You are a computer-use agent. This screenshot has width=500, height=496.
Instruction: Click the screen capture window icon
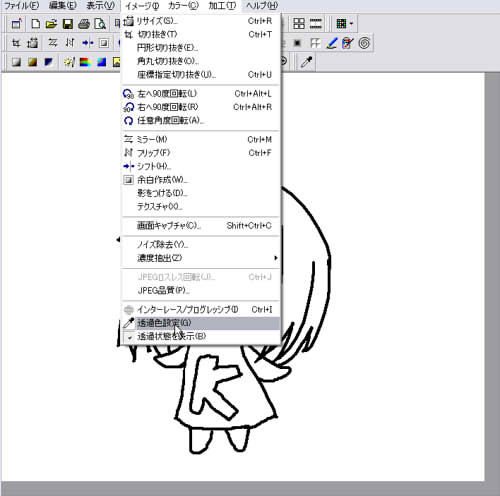(x=16, y=24)
